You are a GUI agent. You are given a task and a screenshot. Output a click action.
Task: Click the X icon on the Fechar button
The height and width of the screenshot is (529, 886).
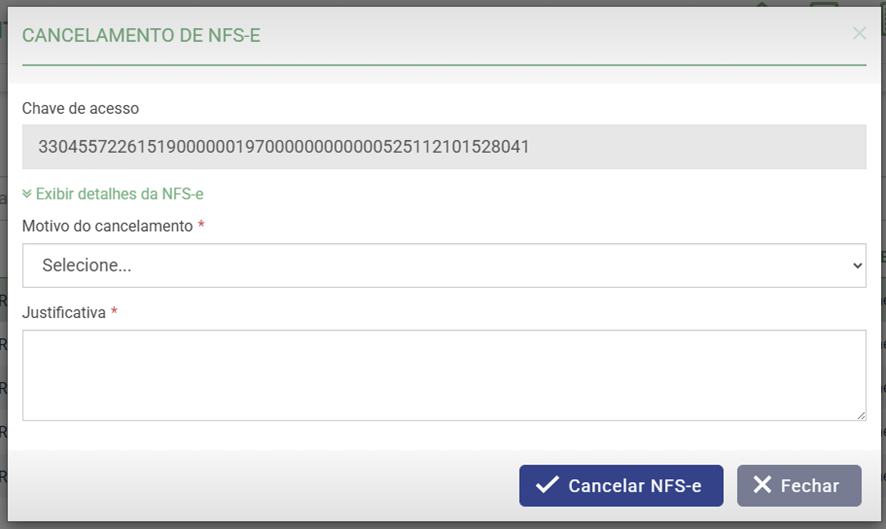762,485
